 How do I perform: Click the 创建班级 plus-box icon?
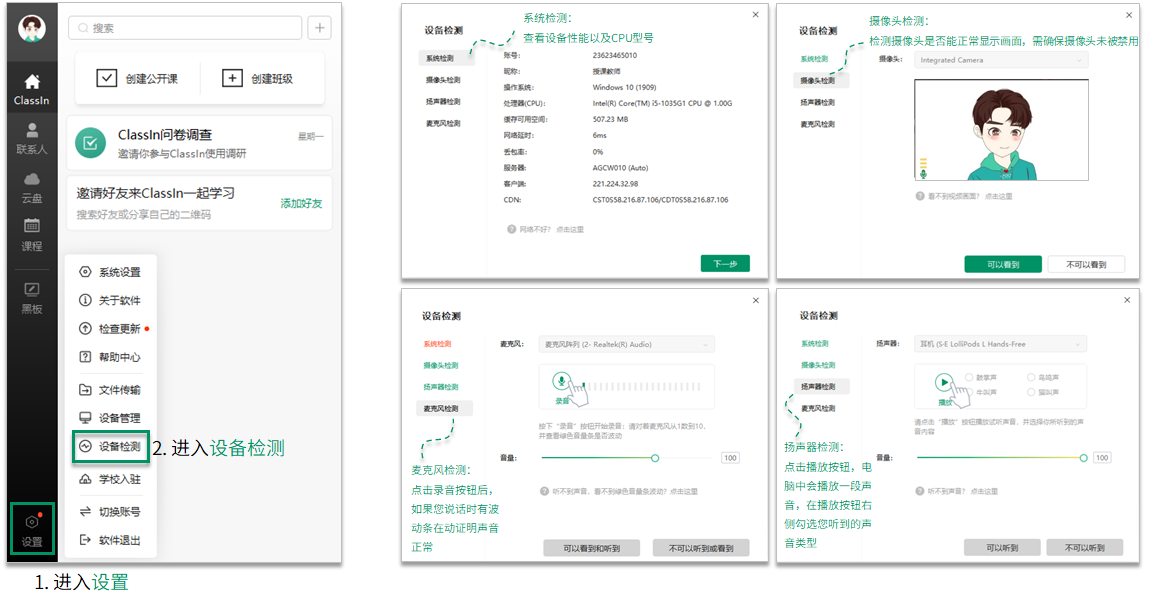232,78
